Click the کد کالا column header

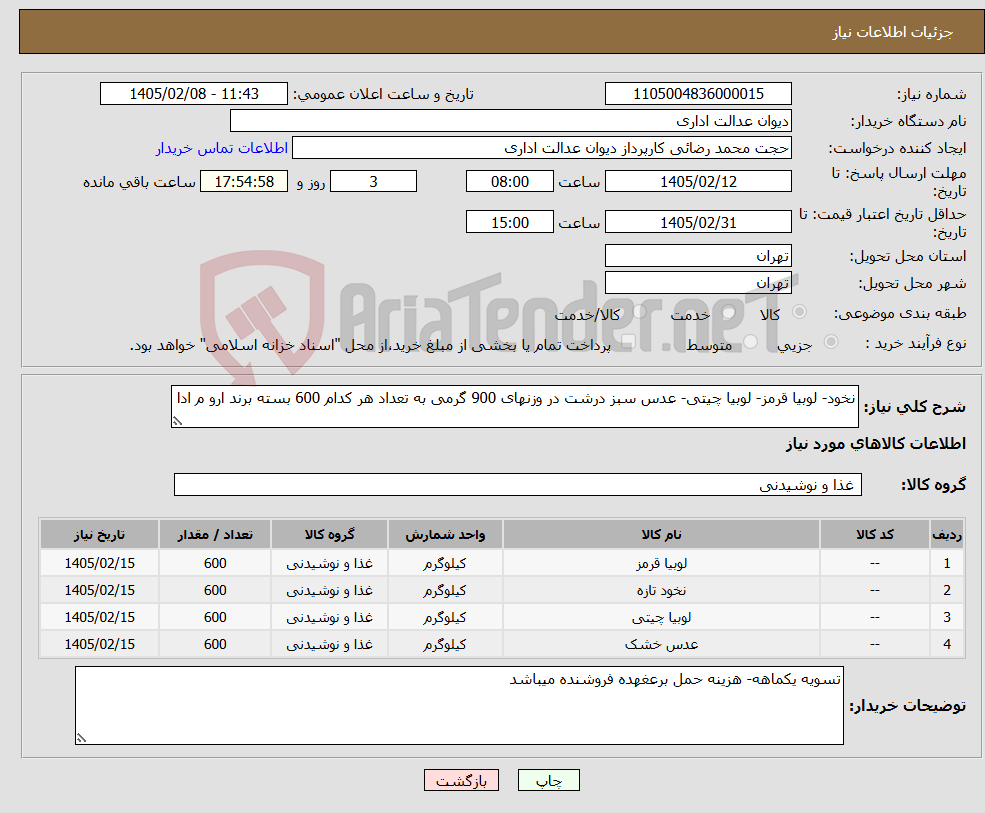click(874, 535)
